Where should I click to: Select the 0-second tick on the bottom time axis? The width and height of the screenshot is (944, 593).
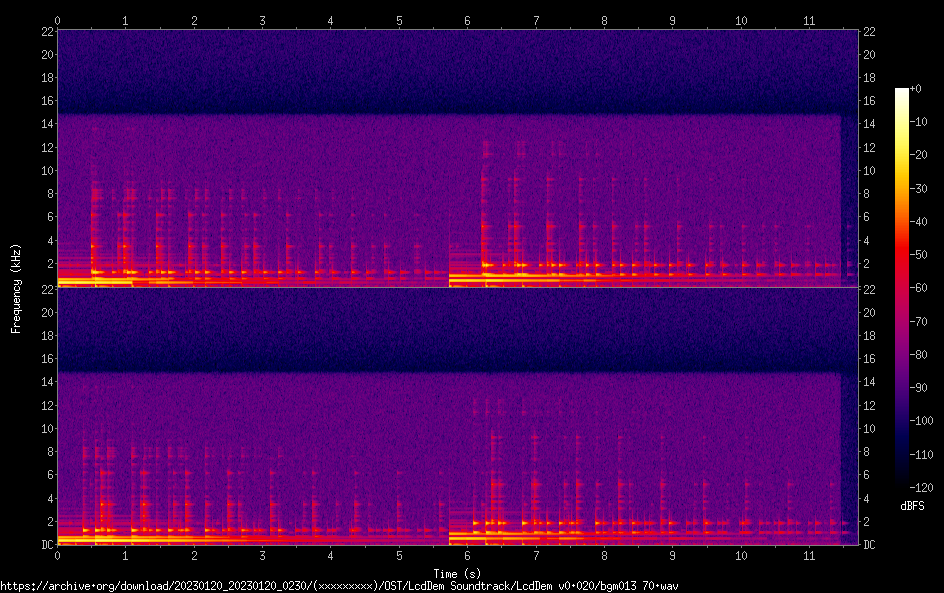pos(58,555)
